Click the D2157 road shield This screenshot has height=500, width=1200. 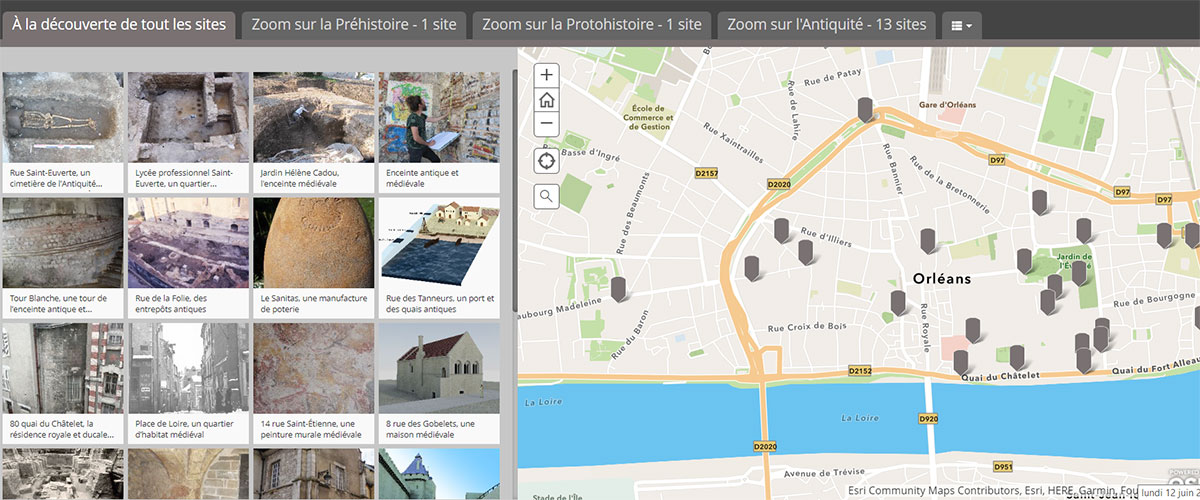tap(707, 174)
